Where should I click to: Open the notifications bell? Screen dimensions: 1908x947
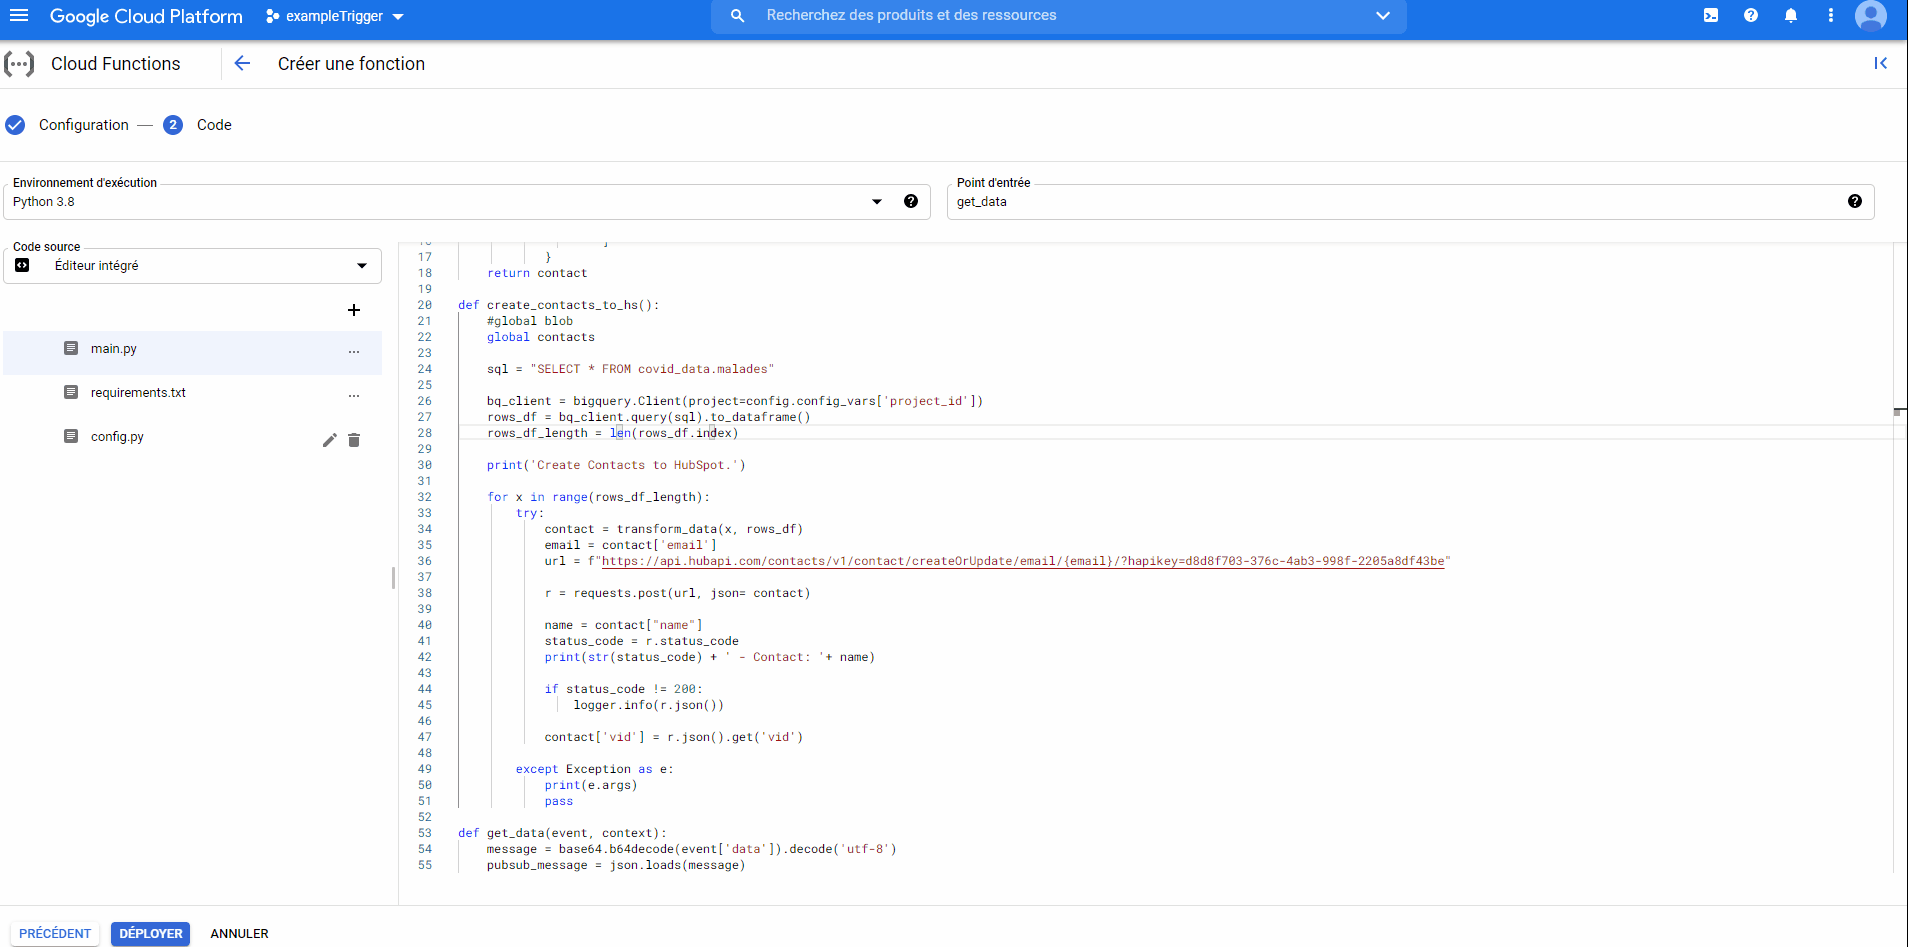point(1791,16)
